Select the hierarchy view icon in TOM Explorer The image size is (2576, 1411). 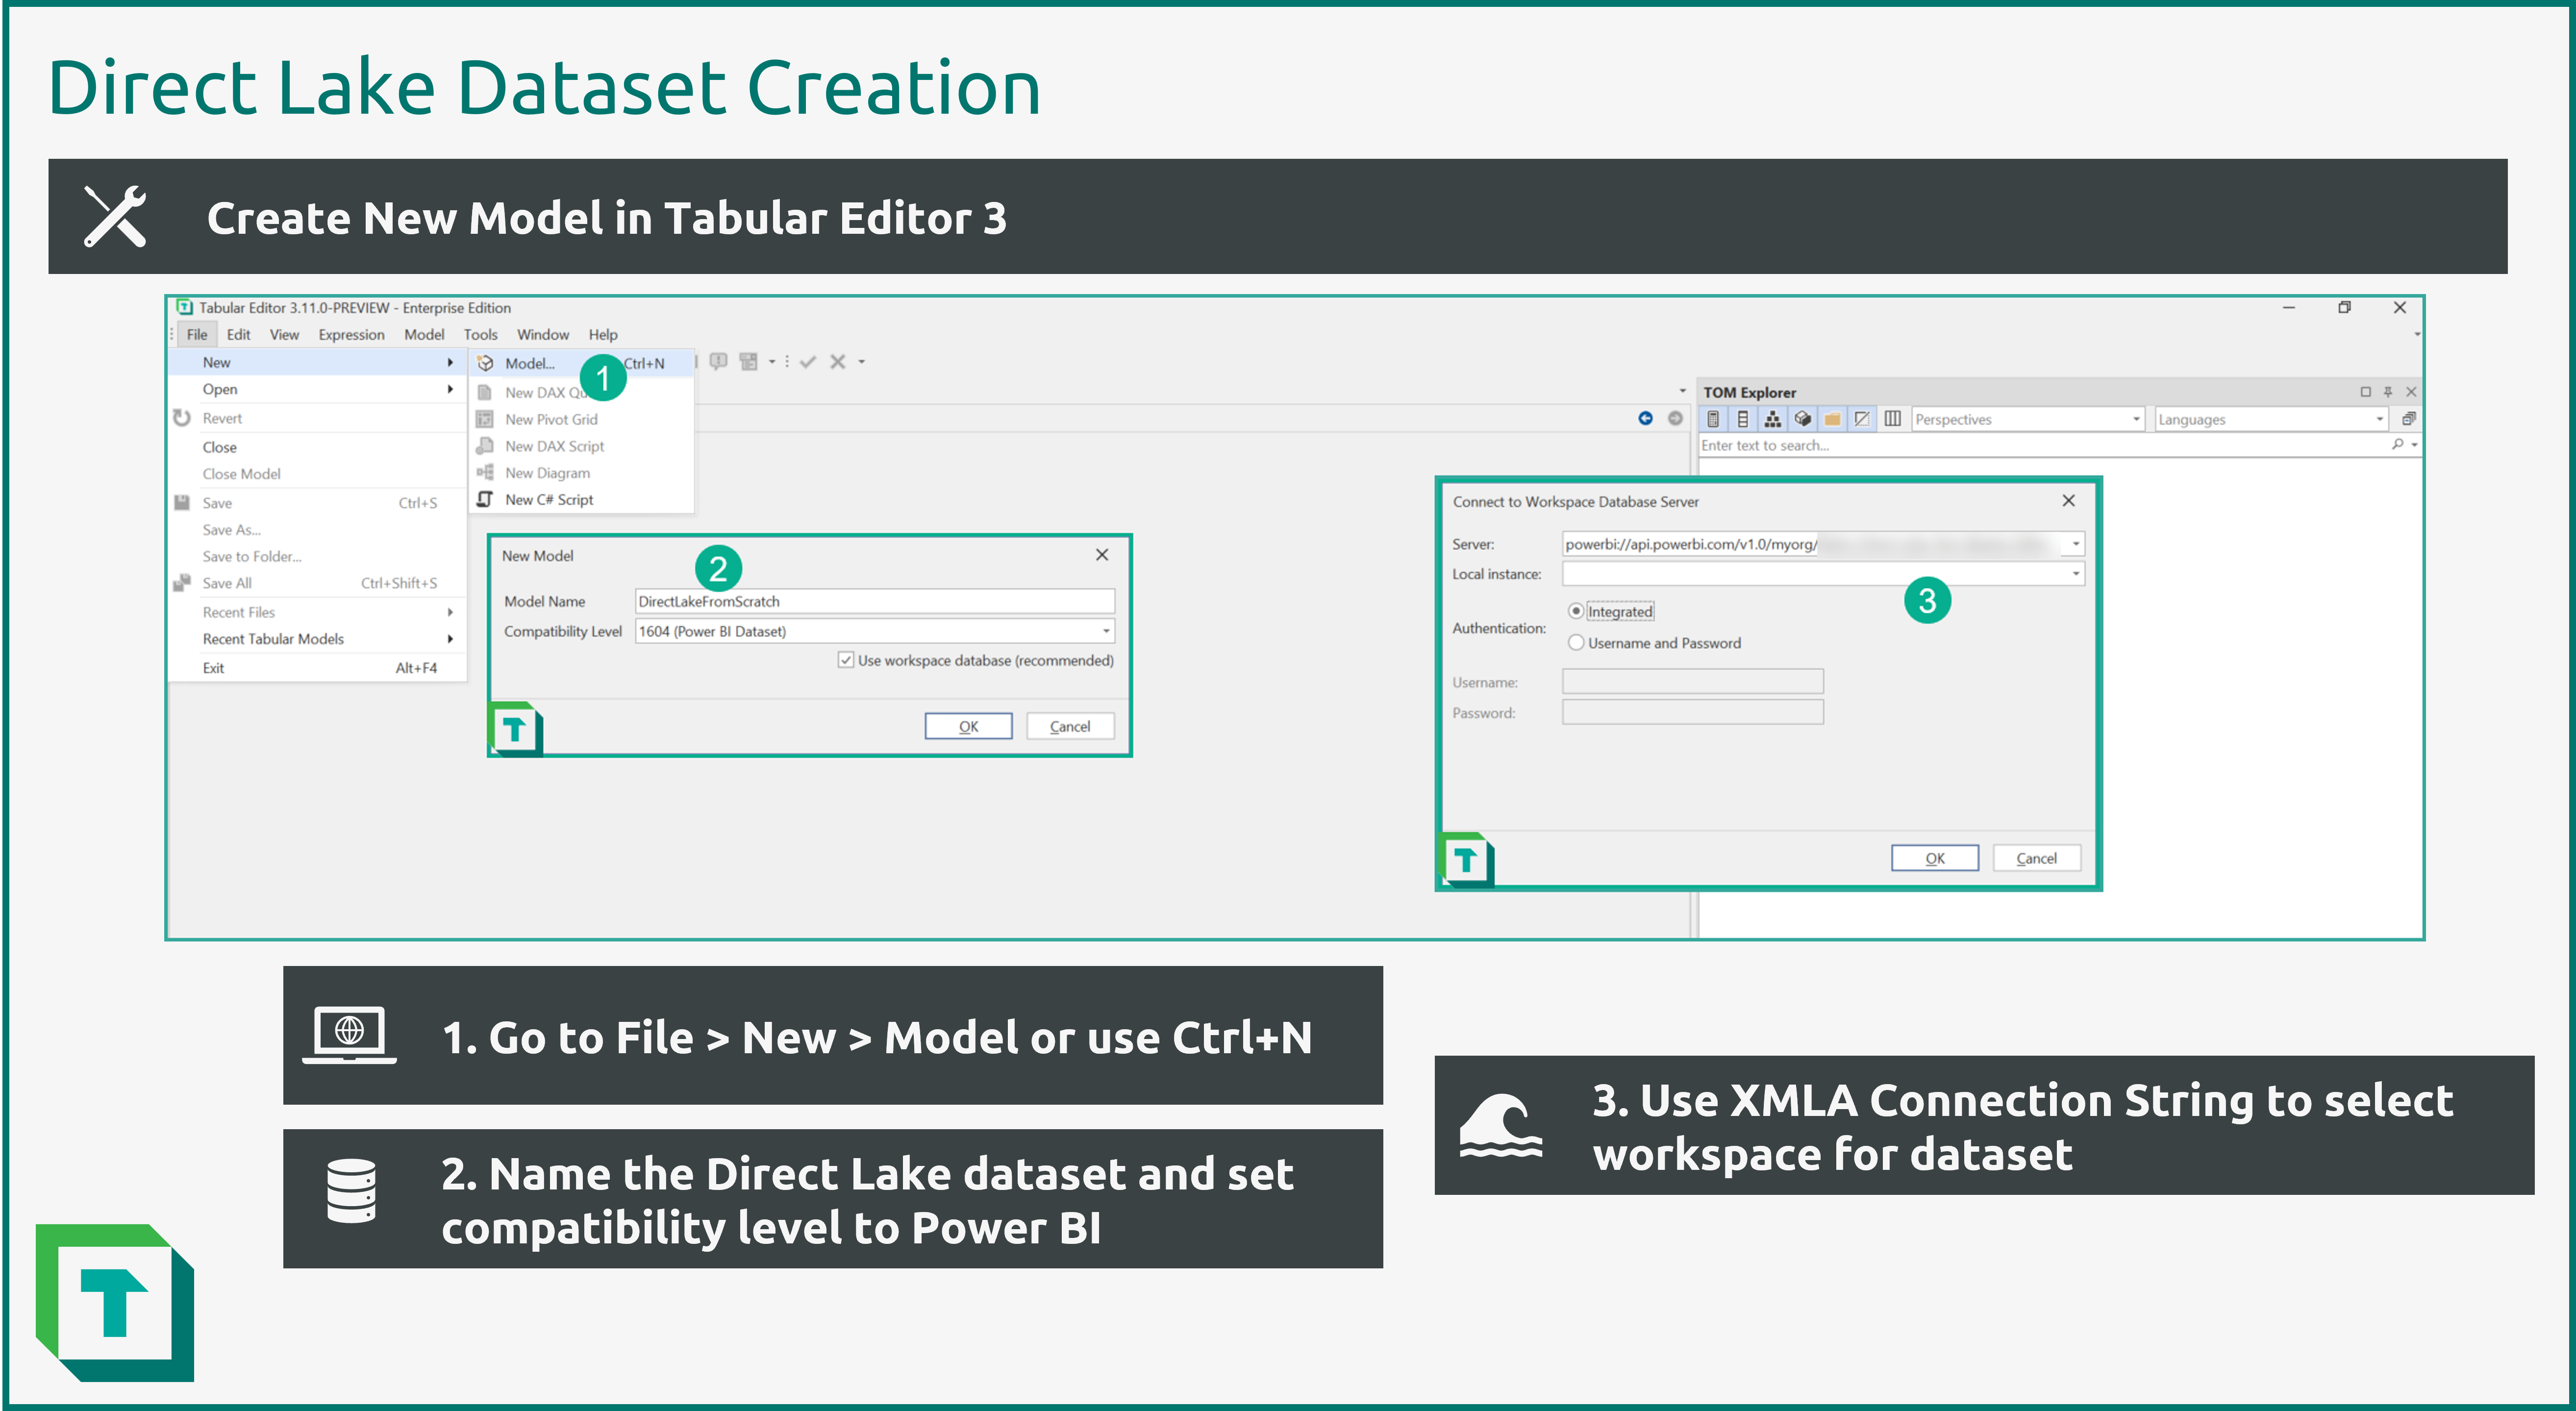[1772, 418]
